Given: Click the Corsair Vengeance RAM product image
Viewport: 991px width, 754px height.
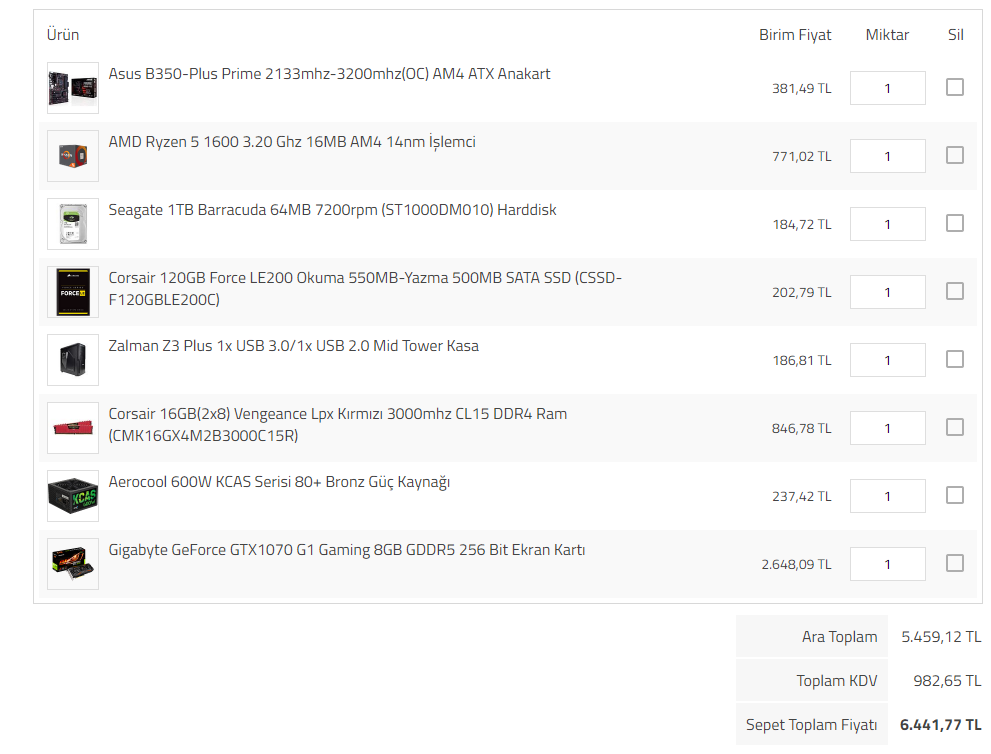Looking at the screenshot, I should pyautogui.click(x=73, y=428).
